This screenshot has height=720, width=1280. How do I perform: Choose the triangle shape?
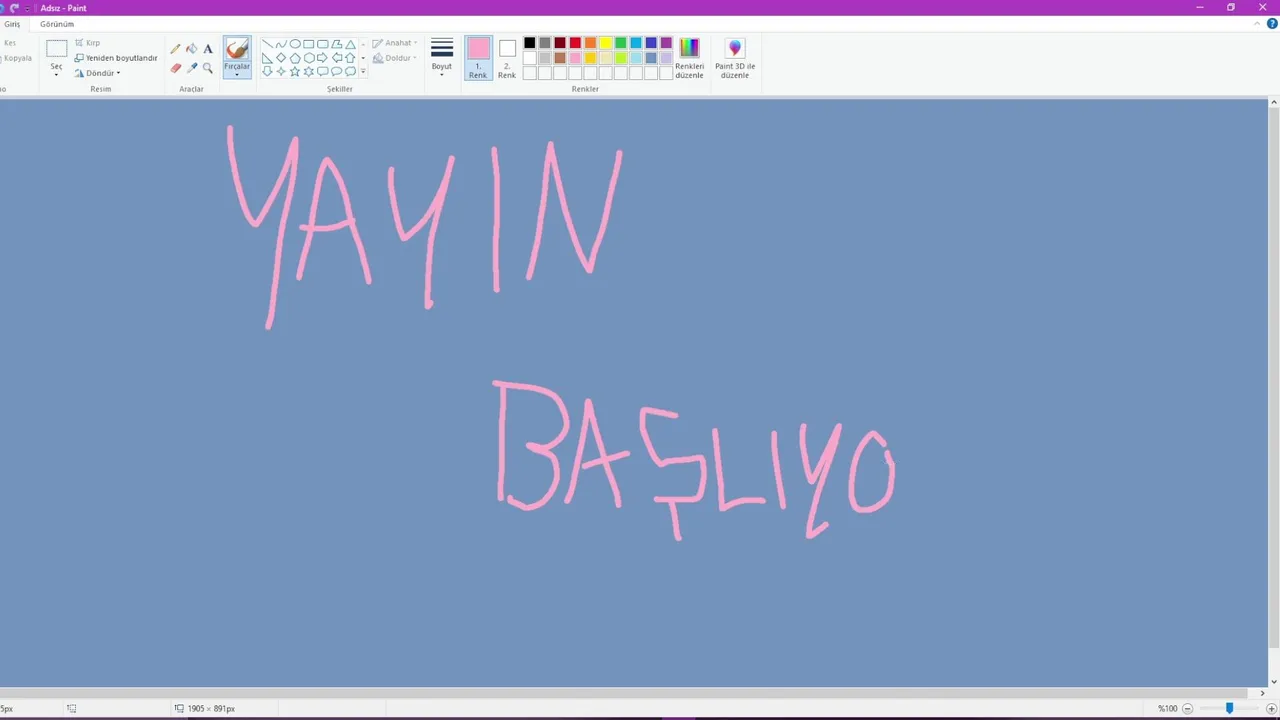(x=350, y=44)
